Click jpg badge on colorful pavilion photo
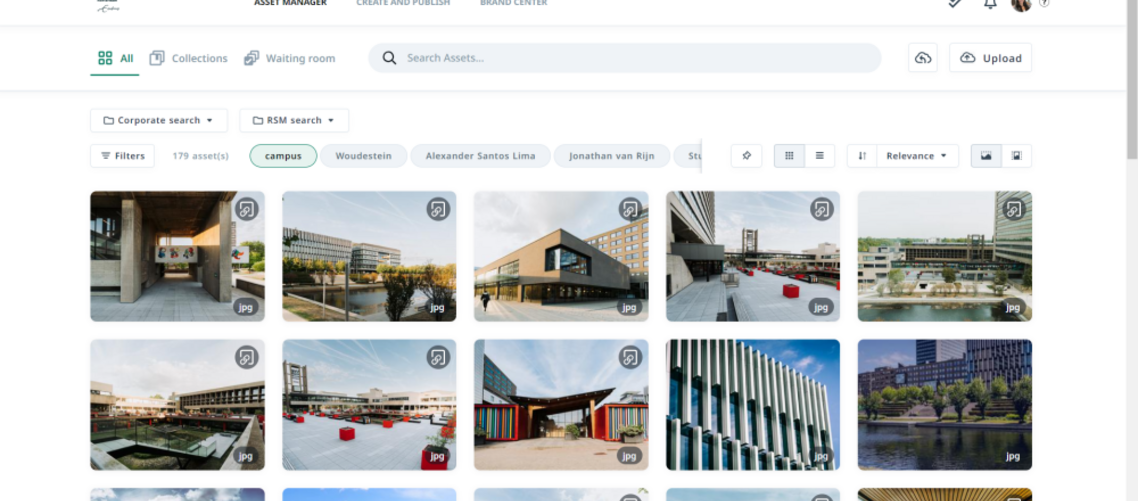1138x501 pixels. coord(629,455)
